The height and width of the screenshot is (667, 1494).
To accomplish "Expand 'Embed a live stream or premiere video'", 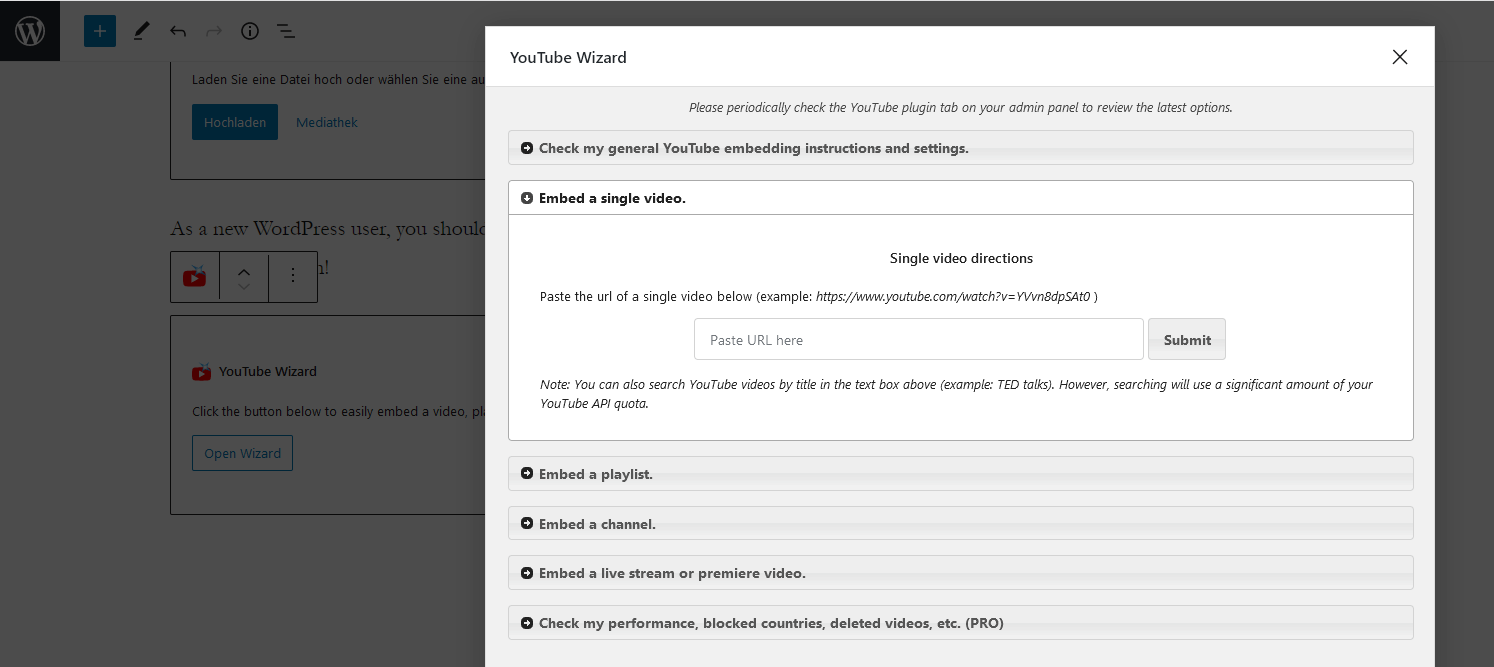I will click(x=961, y=573).
